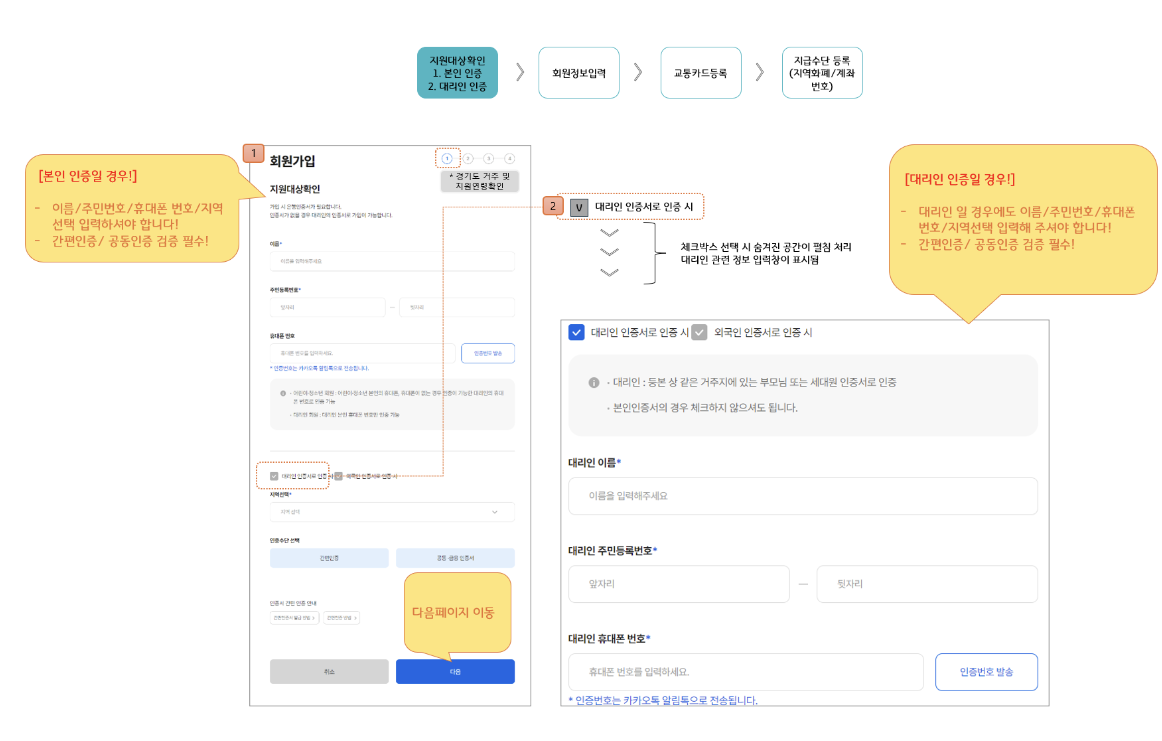Image resolution: width=1162 pixels, height=741 pixels.
Task: Click the blue 다음 button
Action: (456, 671)
